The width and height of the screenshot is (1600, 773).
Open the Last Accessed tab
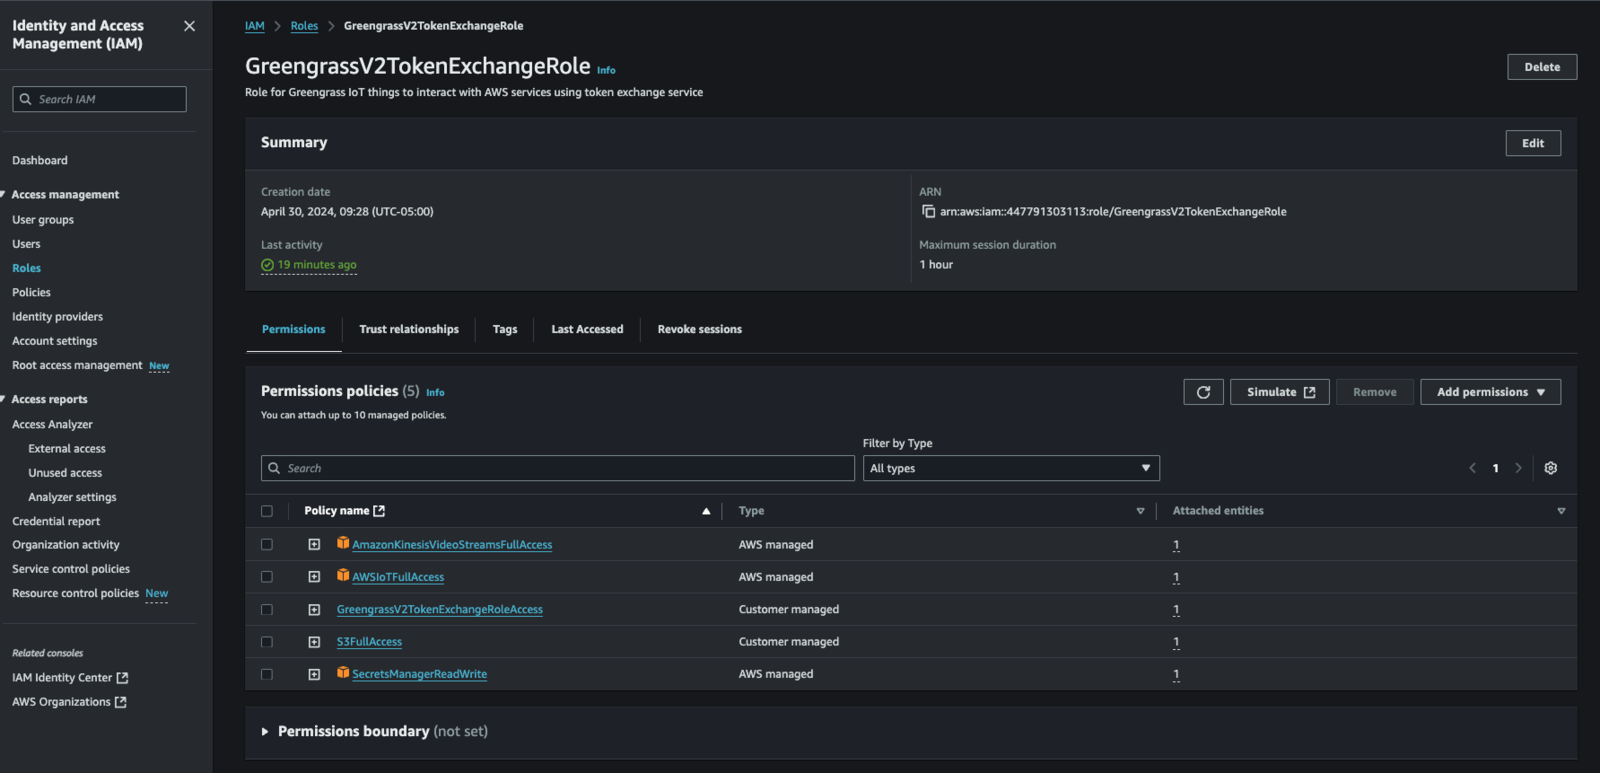[587, 329]
